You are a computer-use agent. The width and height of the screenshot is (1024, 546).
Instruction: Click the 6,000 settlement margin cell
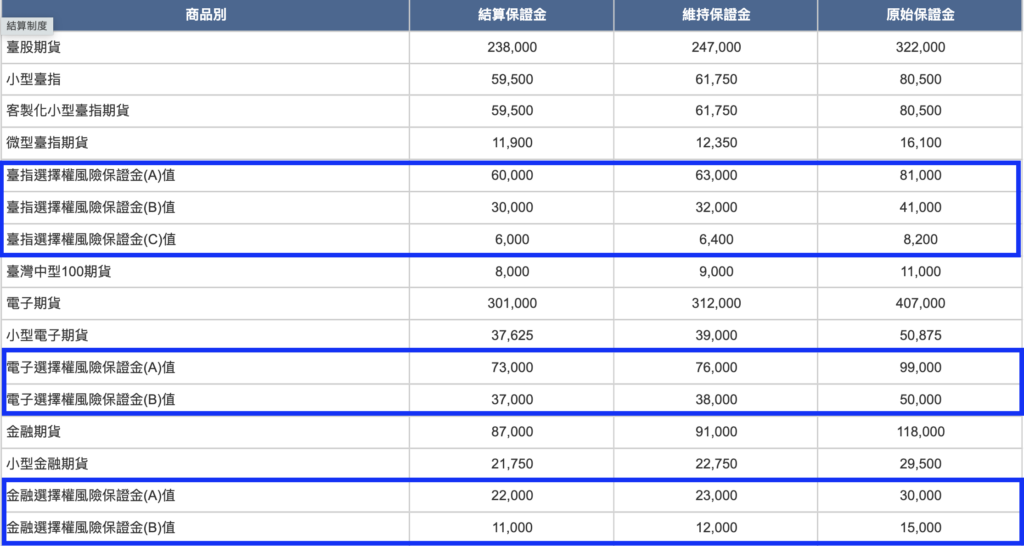point(511,240)
